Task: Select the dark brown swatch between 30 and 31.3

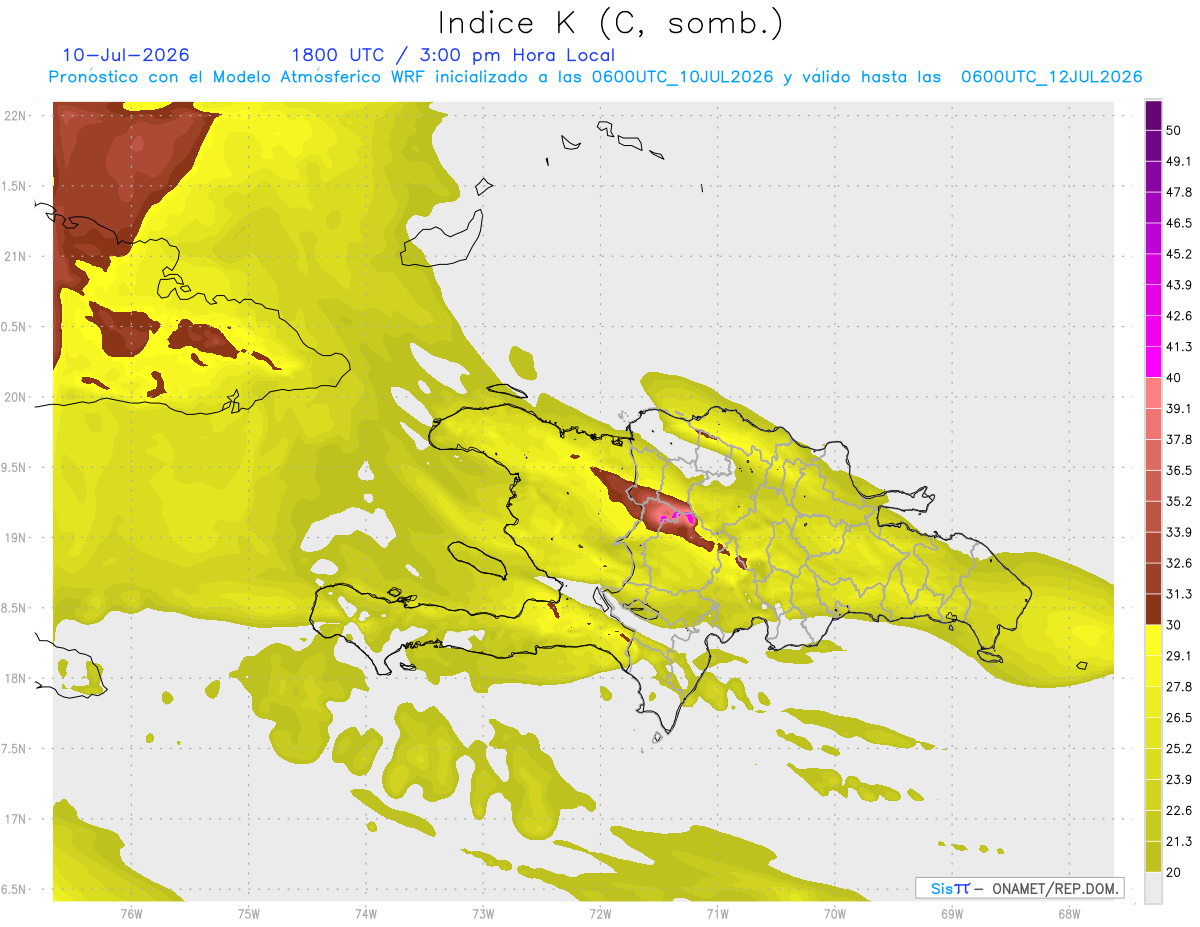Action: click(1153, 609)
